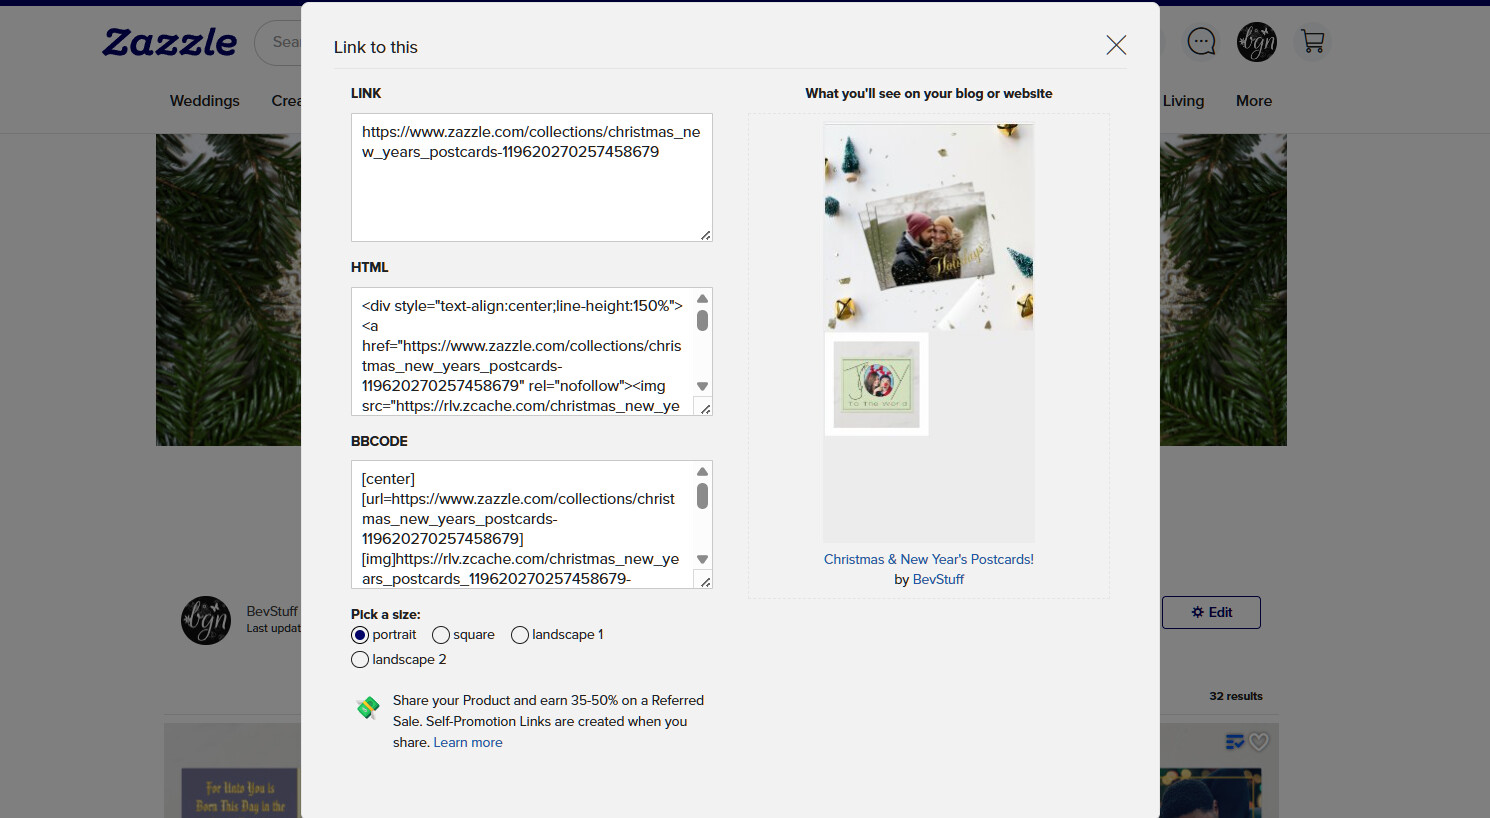This screenshot has width=1490, height=818.
Task: Click the LINK box resize handle
Action: point(705,235)
